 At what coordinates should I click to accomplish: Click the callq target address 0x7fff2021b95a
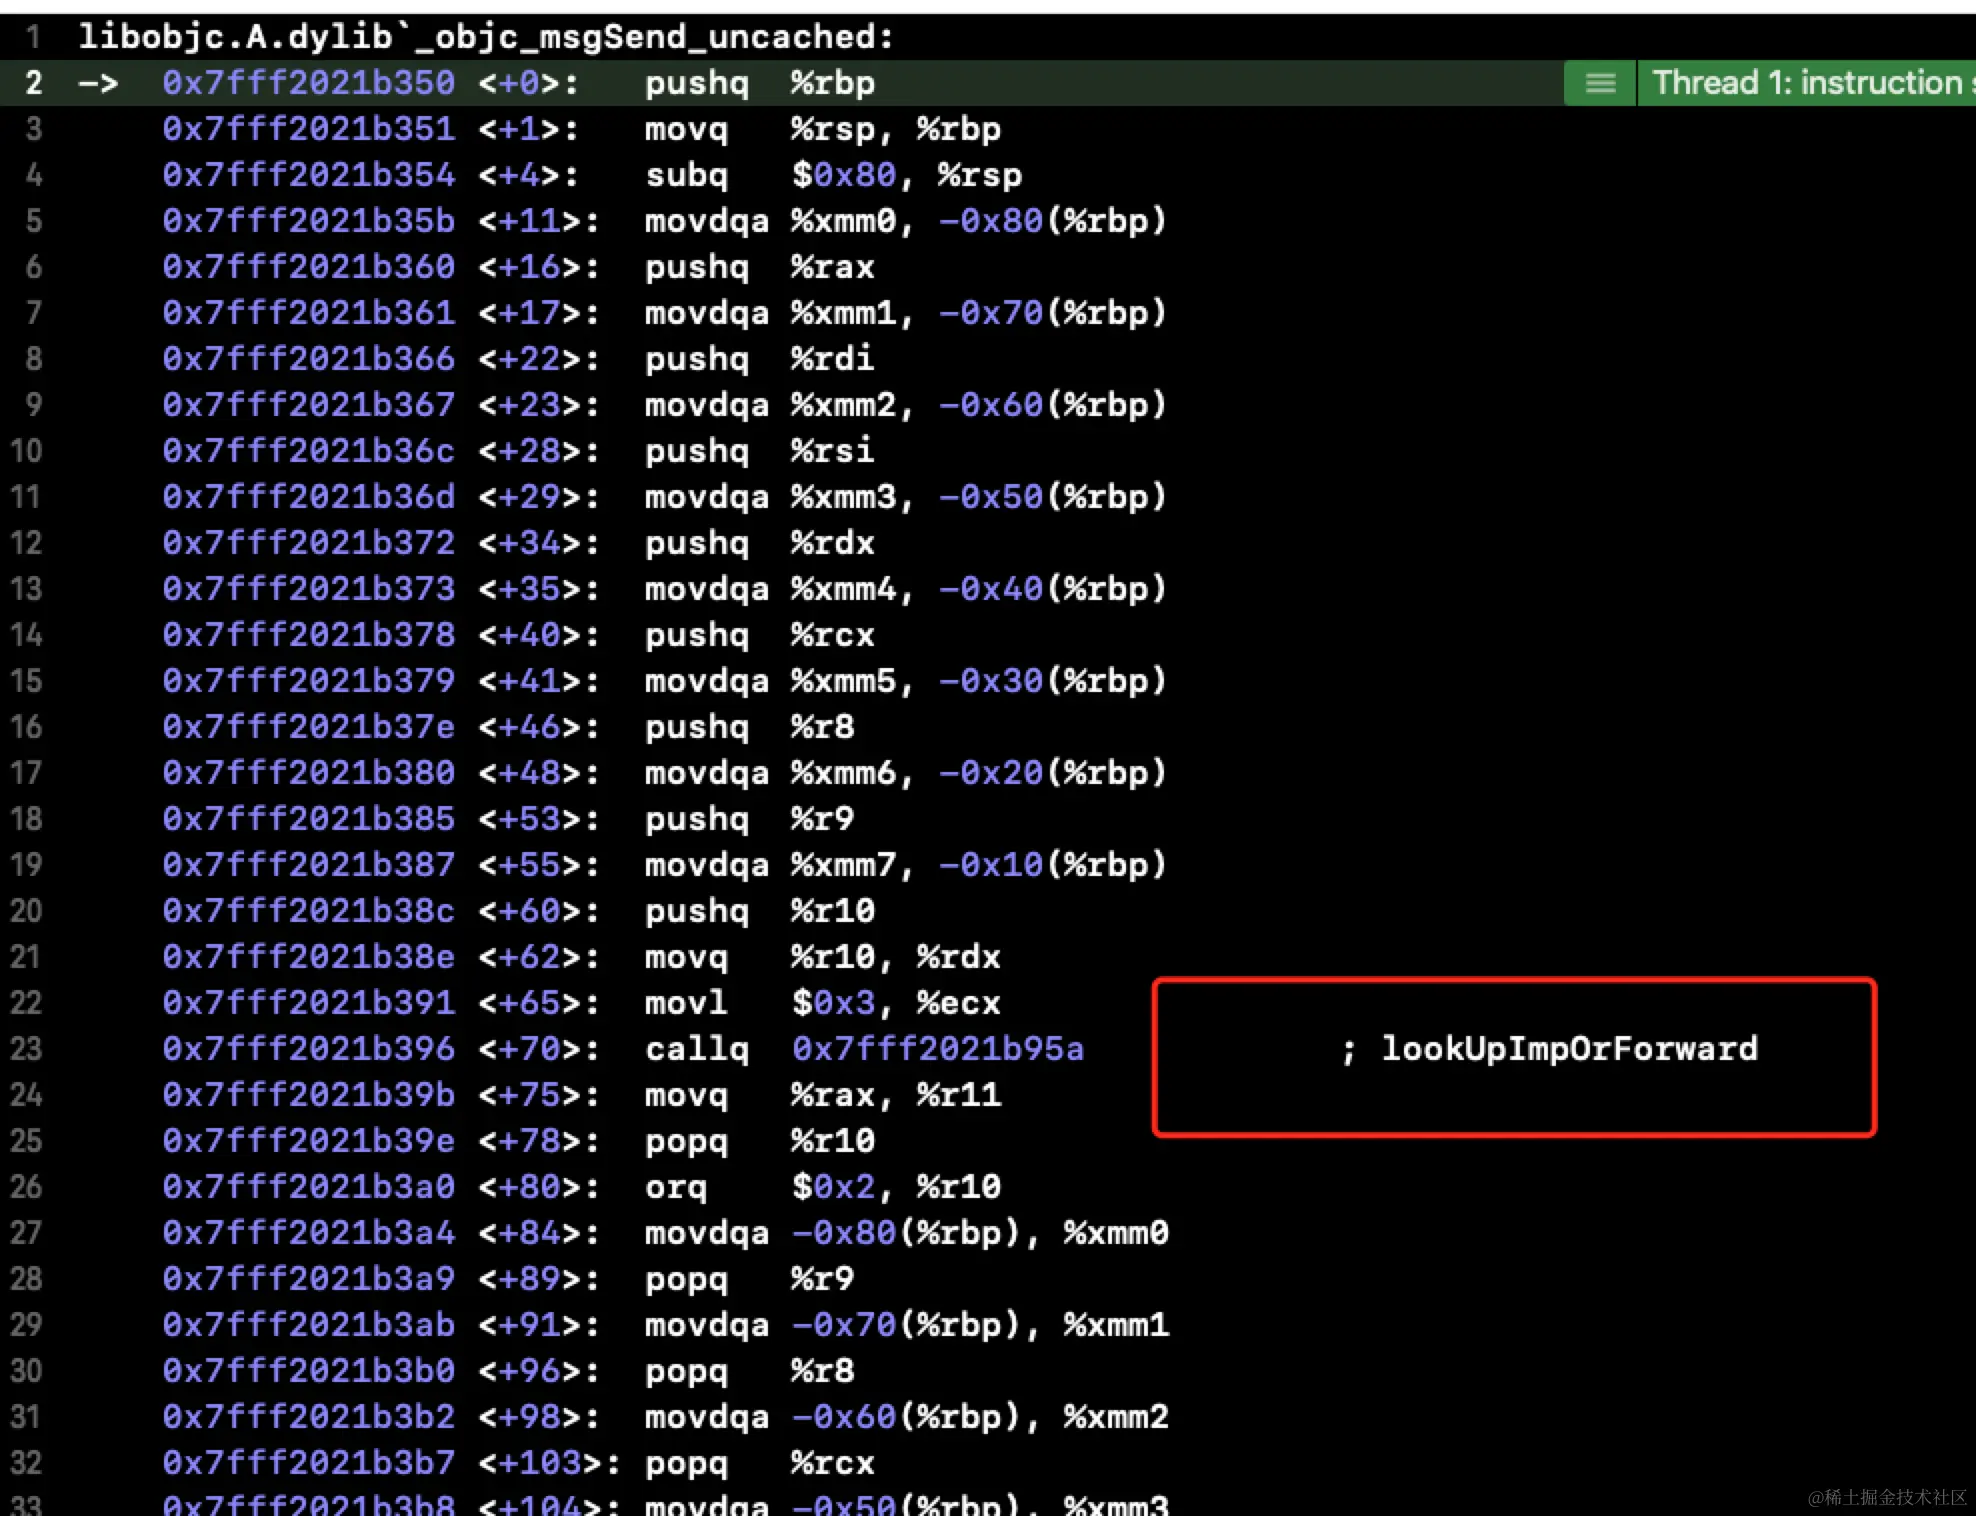click(938, 1049)
